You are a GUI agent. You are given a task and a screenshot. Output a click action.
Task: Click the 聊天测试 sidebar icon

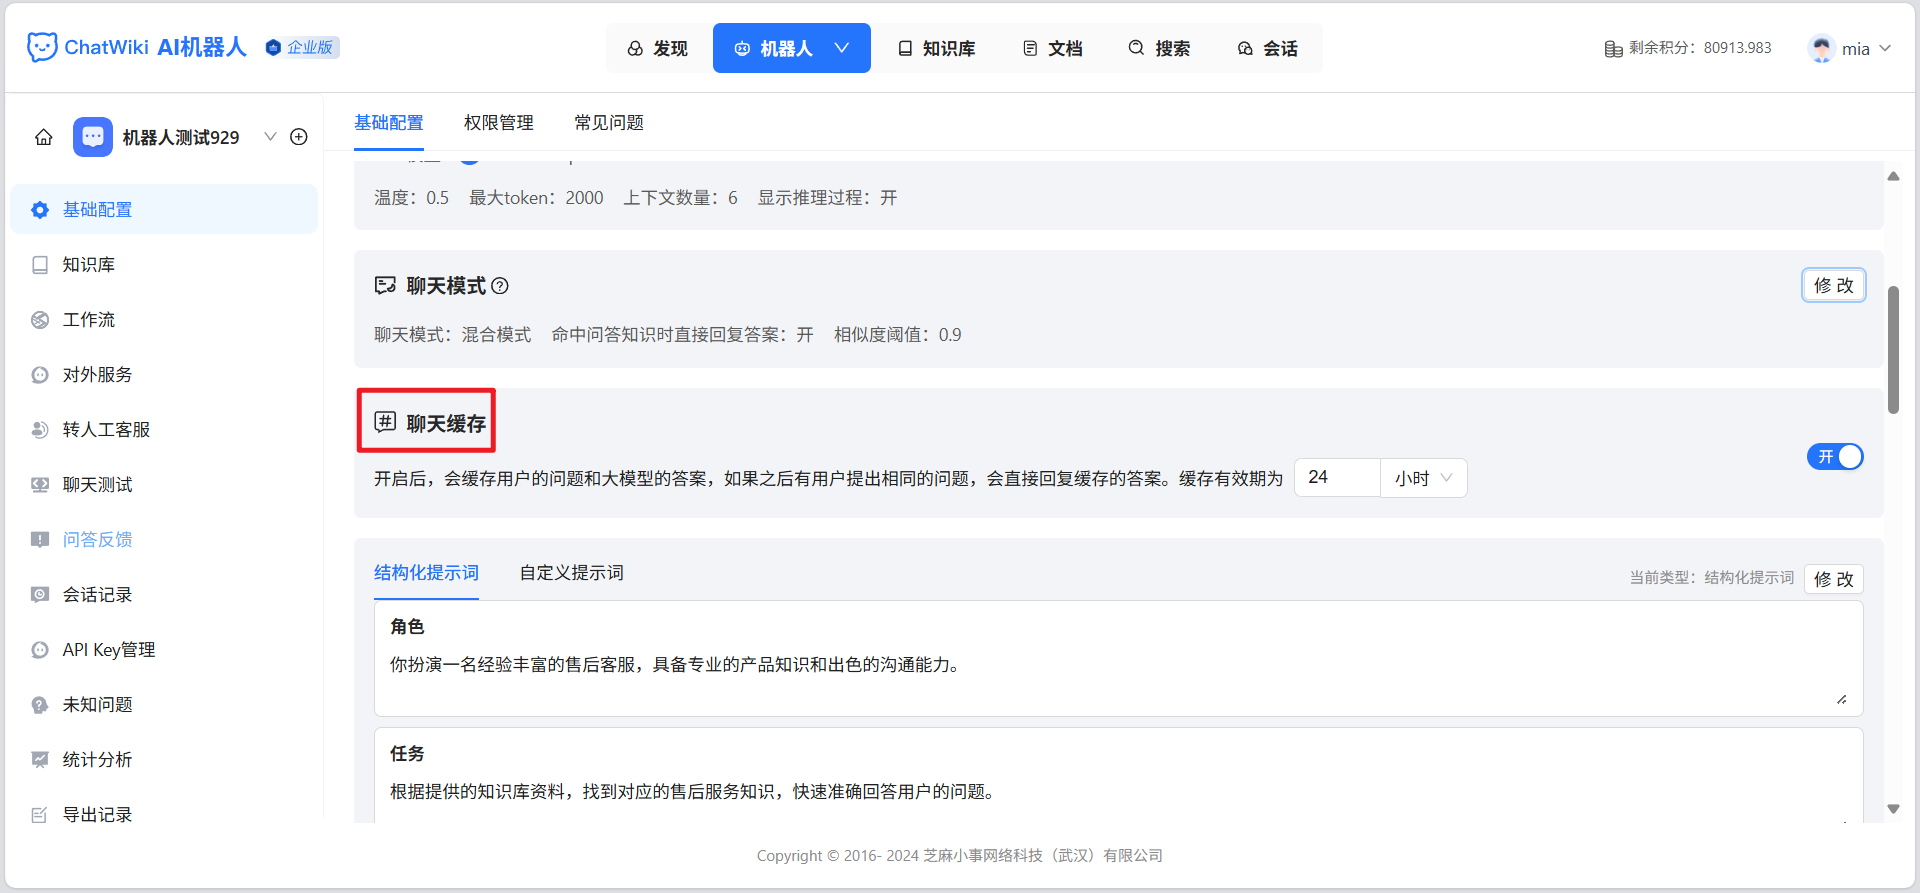[x=40, y=485]
